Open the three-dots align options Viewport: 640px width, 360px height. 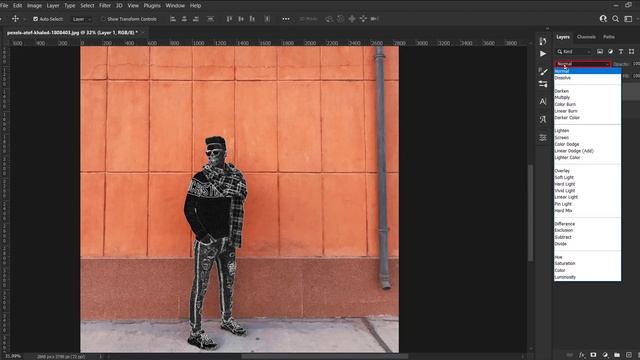coord(286,19)
